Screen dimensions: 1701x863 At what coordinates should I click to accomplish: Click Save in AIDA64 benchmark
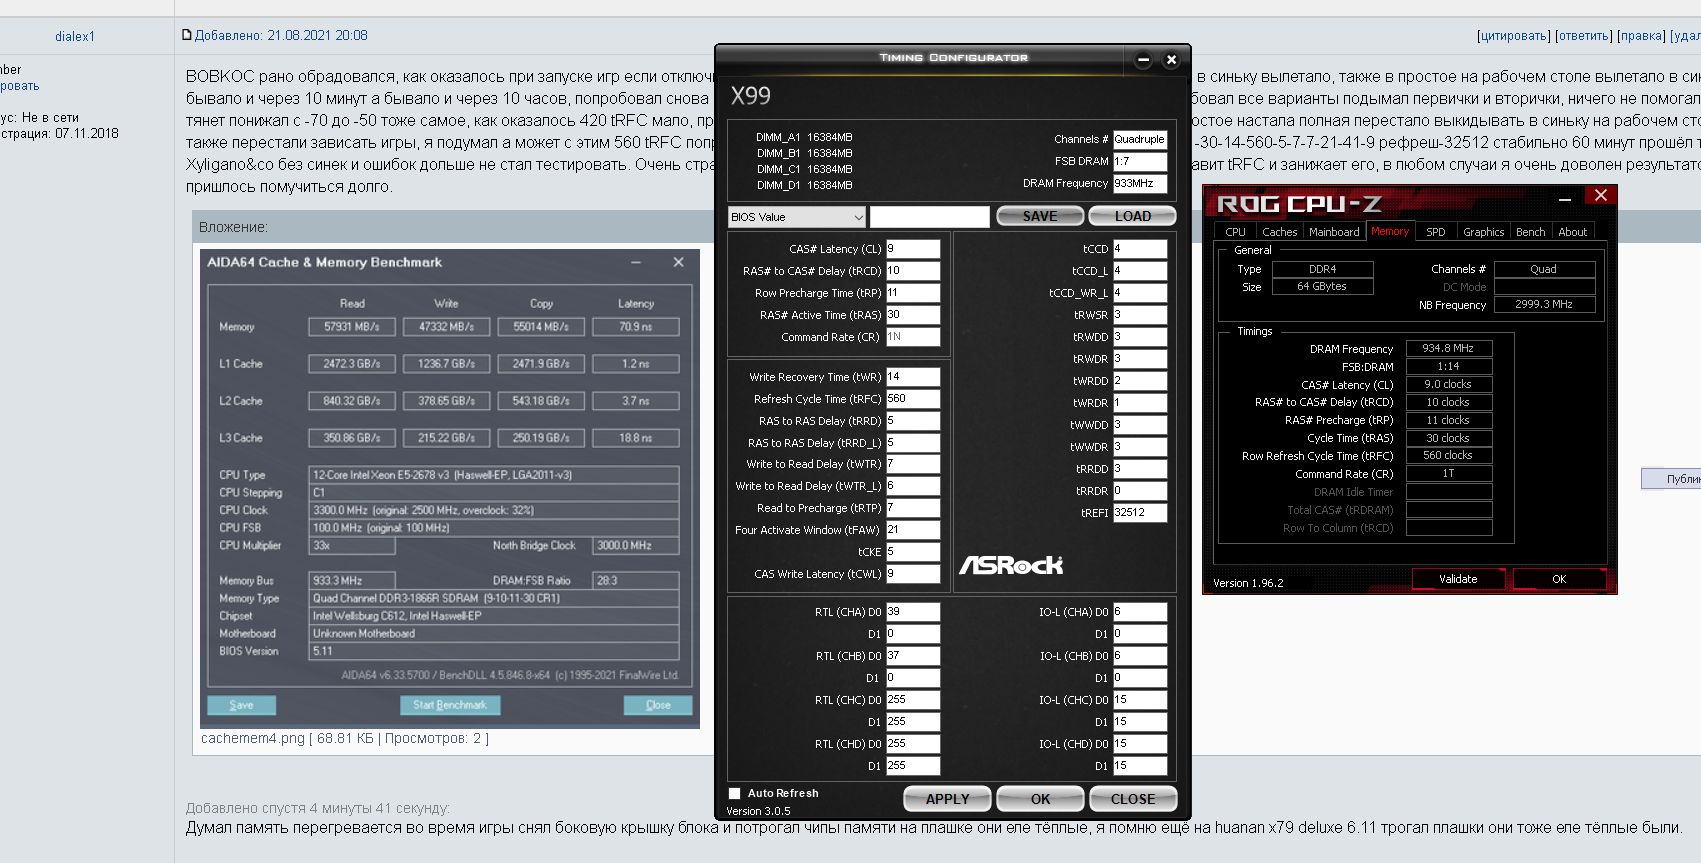(242, 705)
